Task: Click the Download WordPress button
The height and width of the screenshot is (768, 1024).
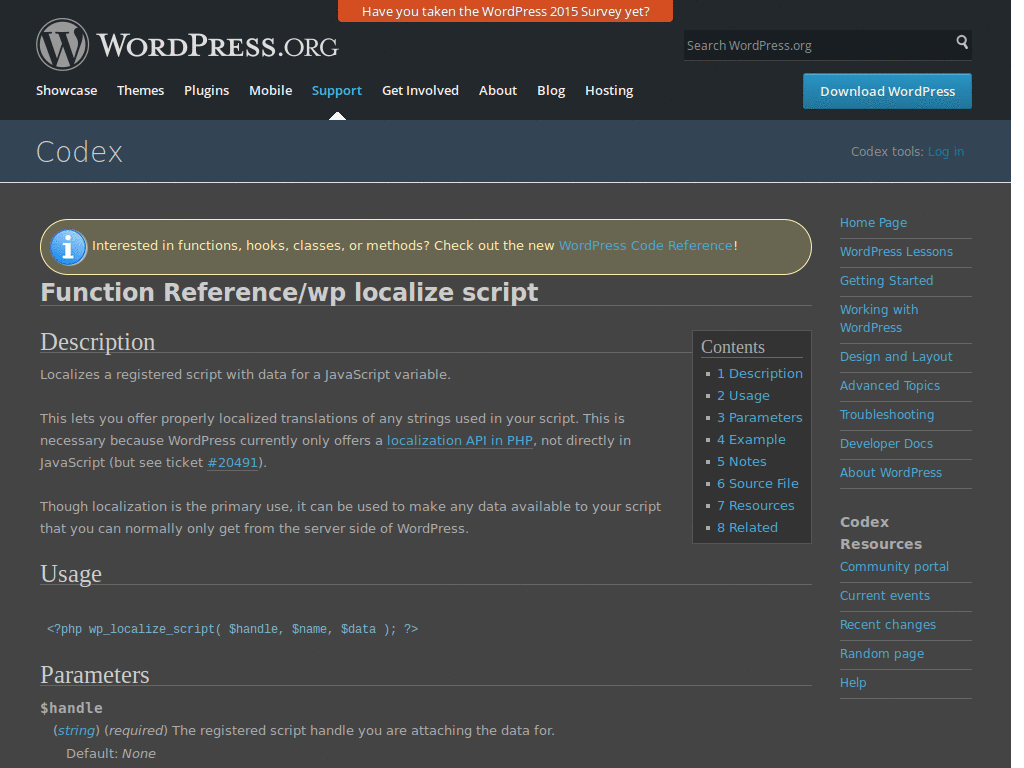Action: pos(887,91)
